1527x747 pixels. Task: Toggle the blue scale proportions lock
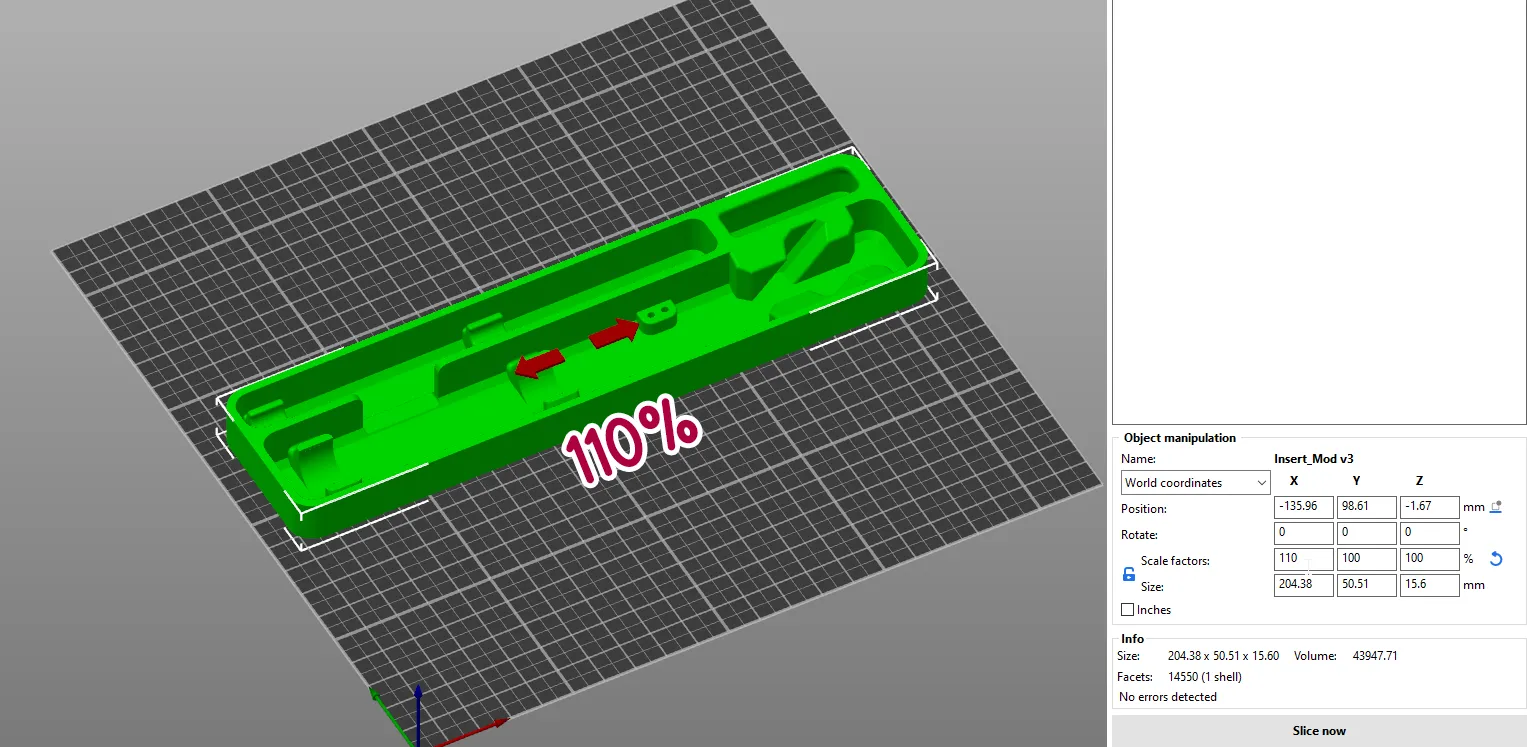pos(1129,574)
